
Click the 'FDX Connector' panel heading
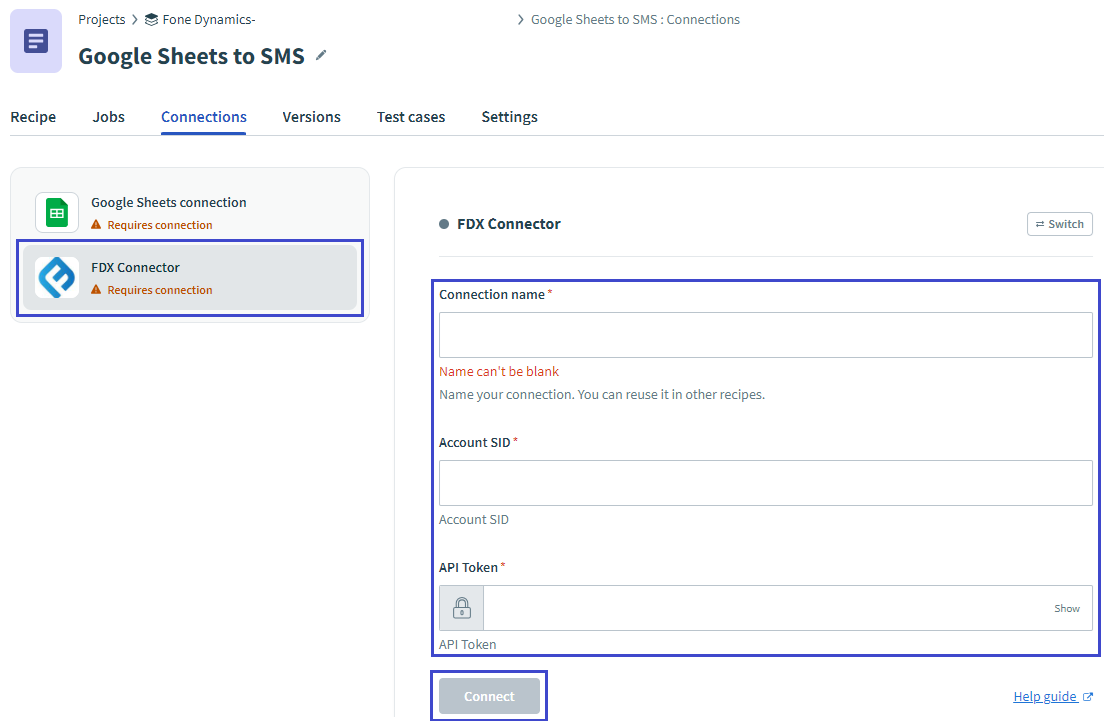pyautogui.click(x=508, y=224)
